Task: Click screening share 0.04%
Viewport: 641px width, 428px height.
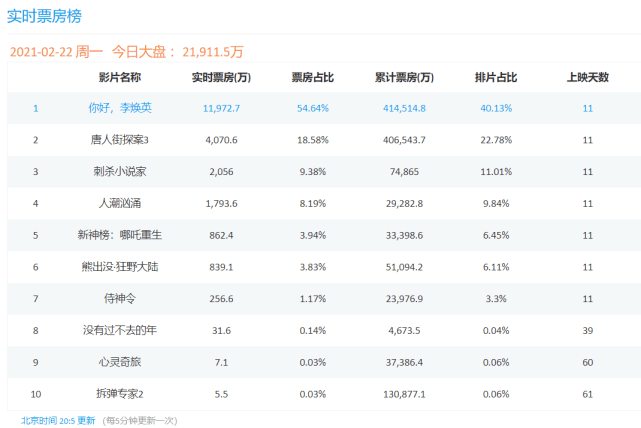Action: pos(496,331)
